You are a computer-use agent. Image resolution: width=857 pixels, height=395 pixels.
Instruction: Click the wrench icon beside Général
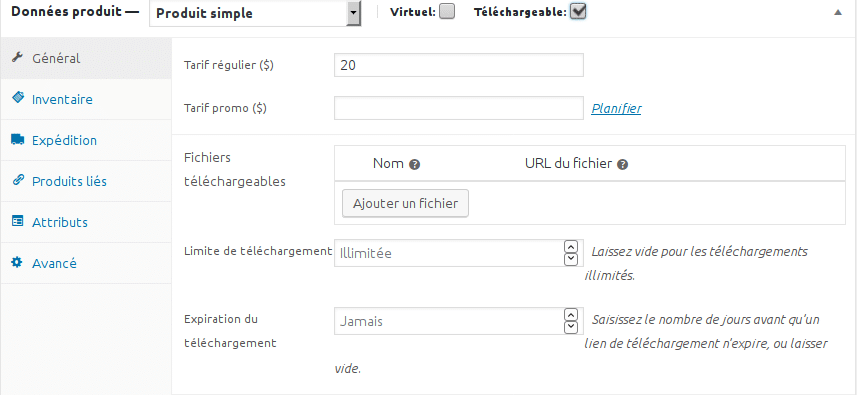coord(17,57)
